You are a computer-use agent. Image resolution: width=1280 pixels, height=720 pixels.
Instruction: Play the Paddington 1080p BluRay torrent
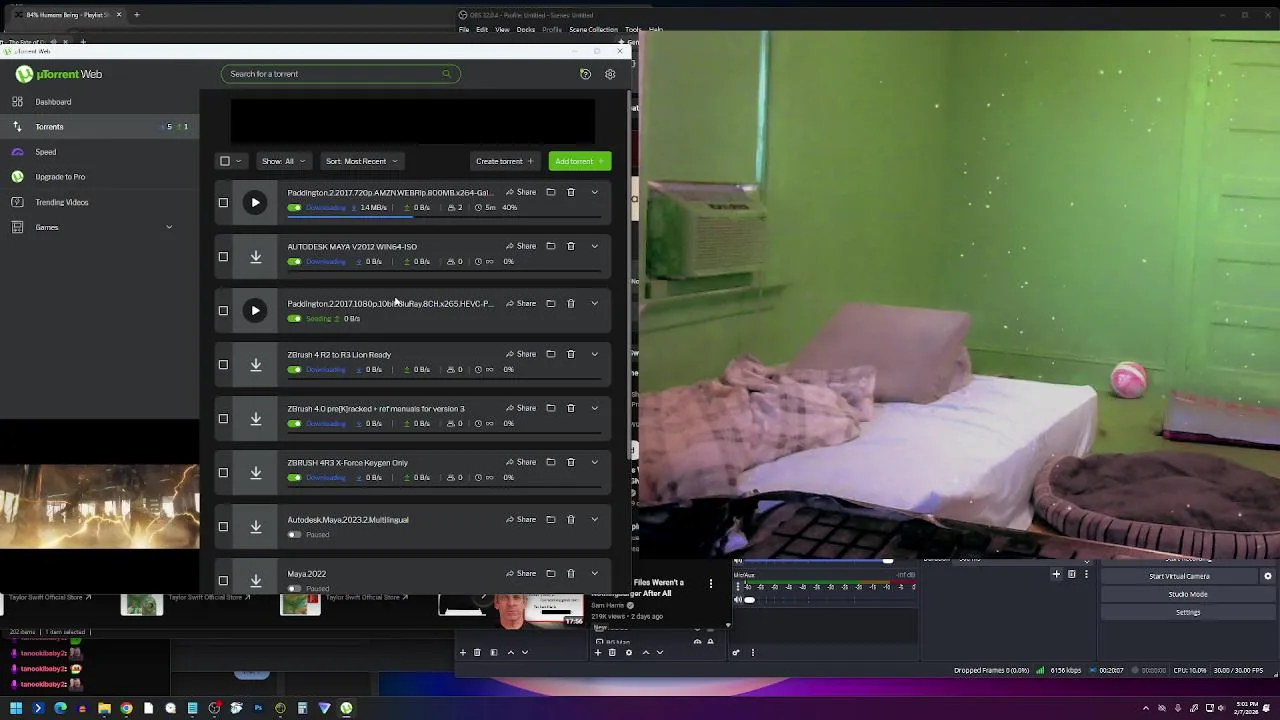tap(255, 311)
